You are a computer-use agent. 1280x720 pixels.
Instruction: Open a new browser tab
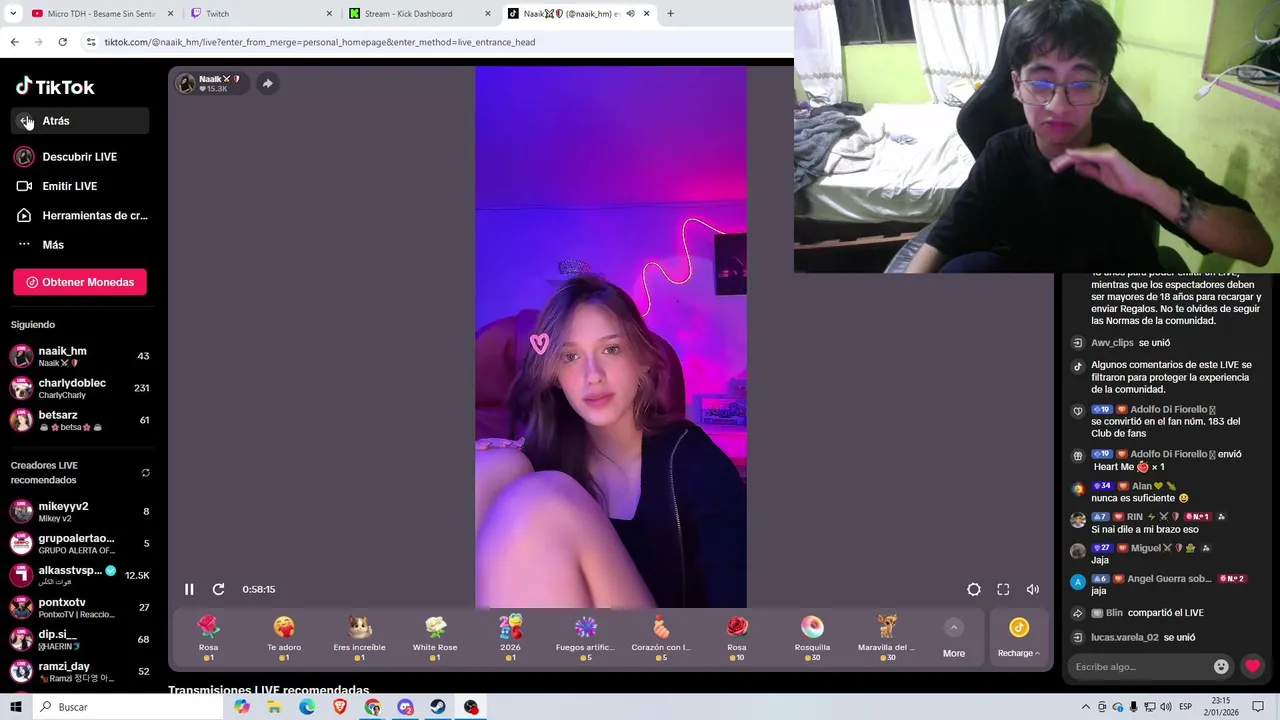(x=670, y=13)
